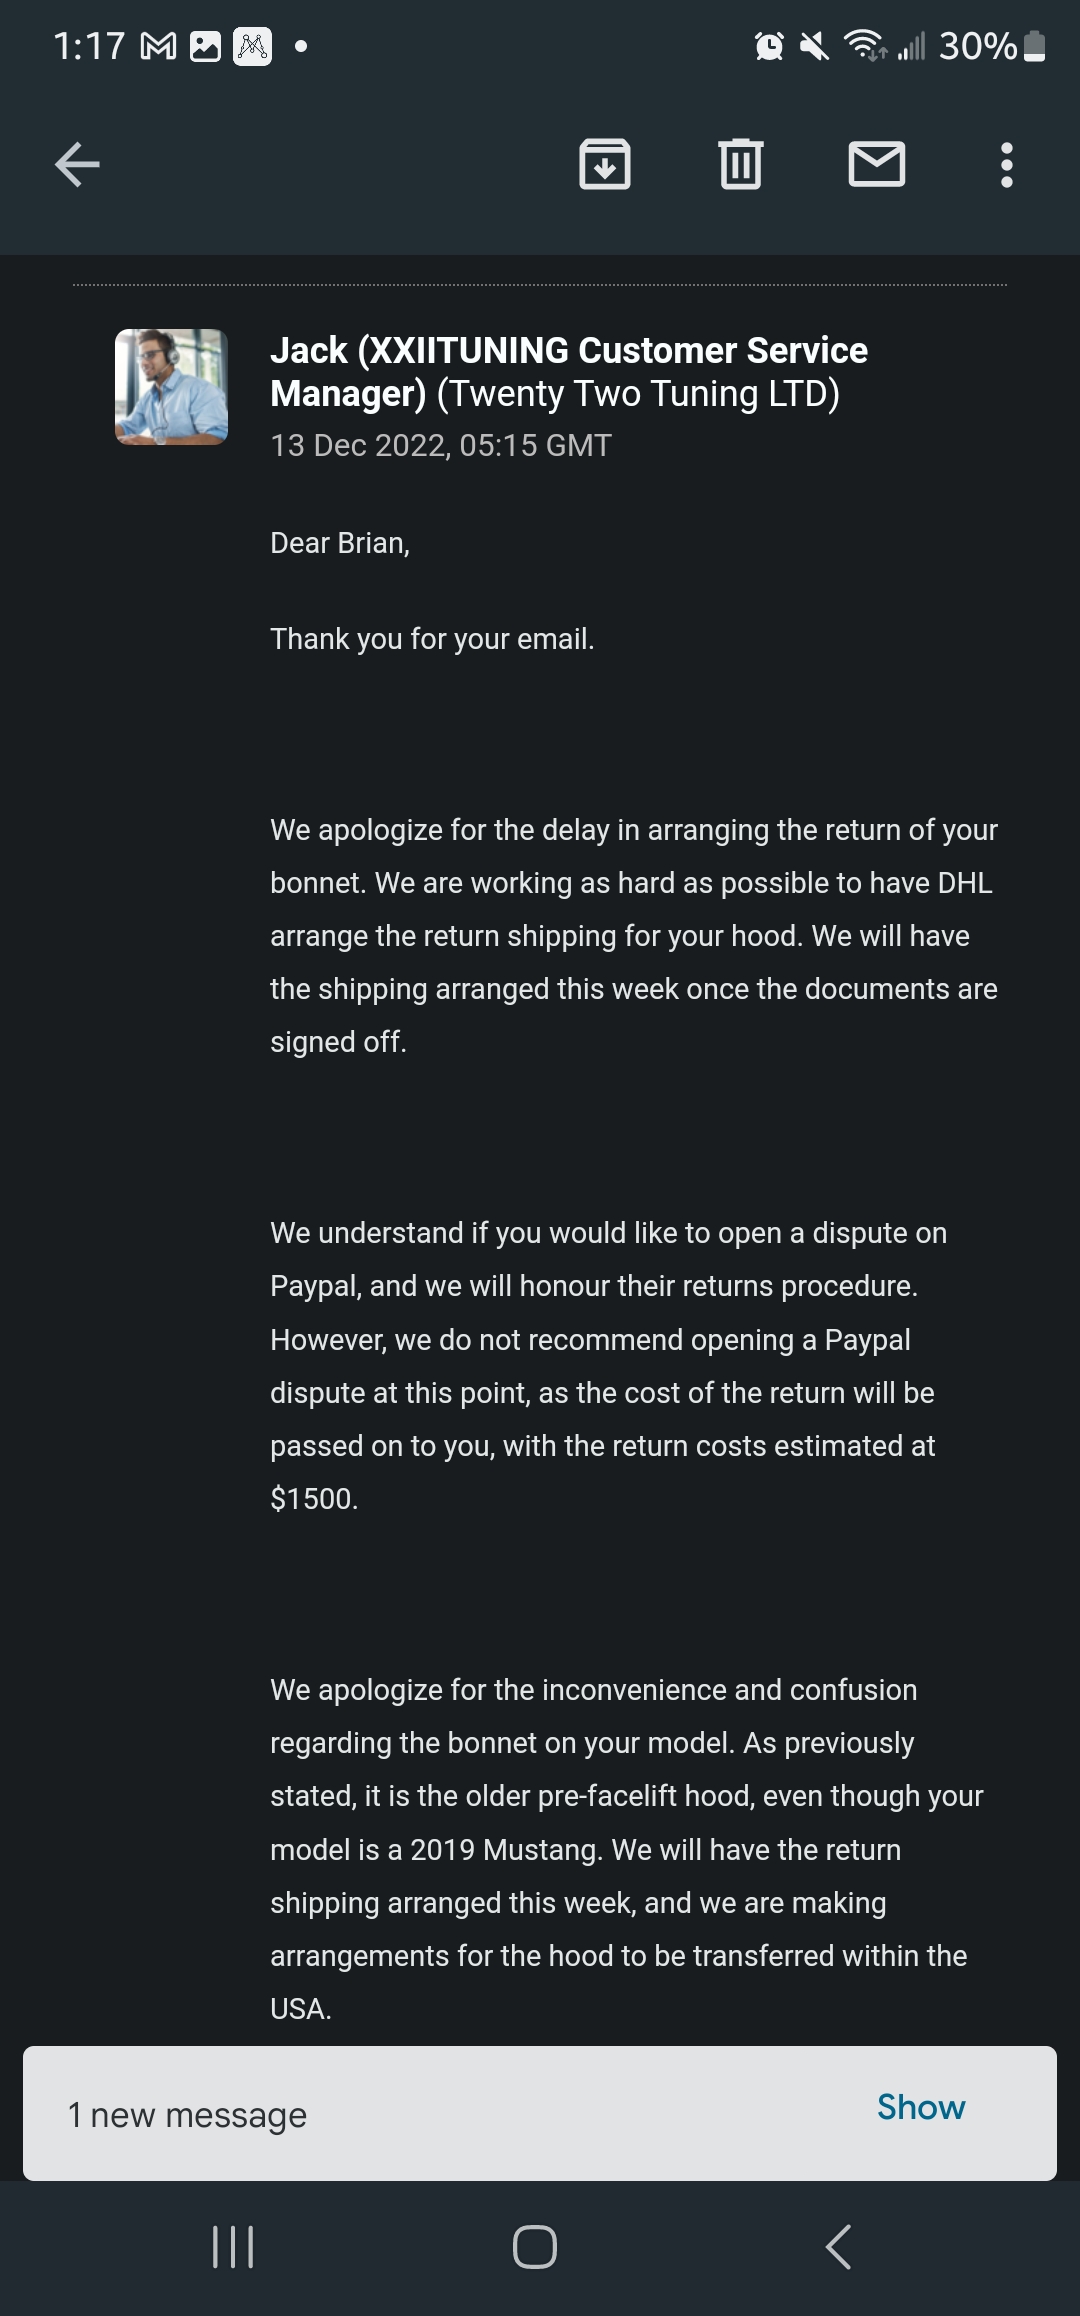The width and height of the screenshot is (1080, 2316).
Task: Mark email as unread with envelope icon
Action: [877, 165]
